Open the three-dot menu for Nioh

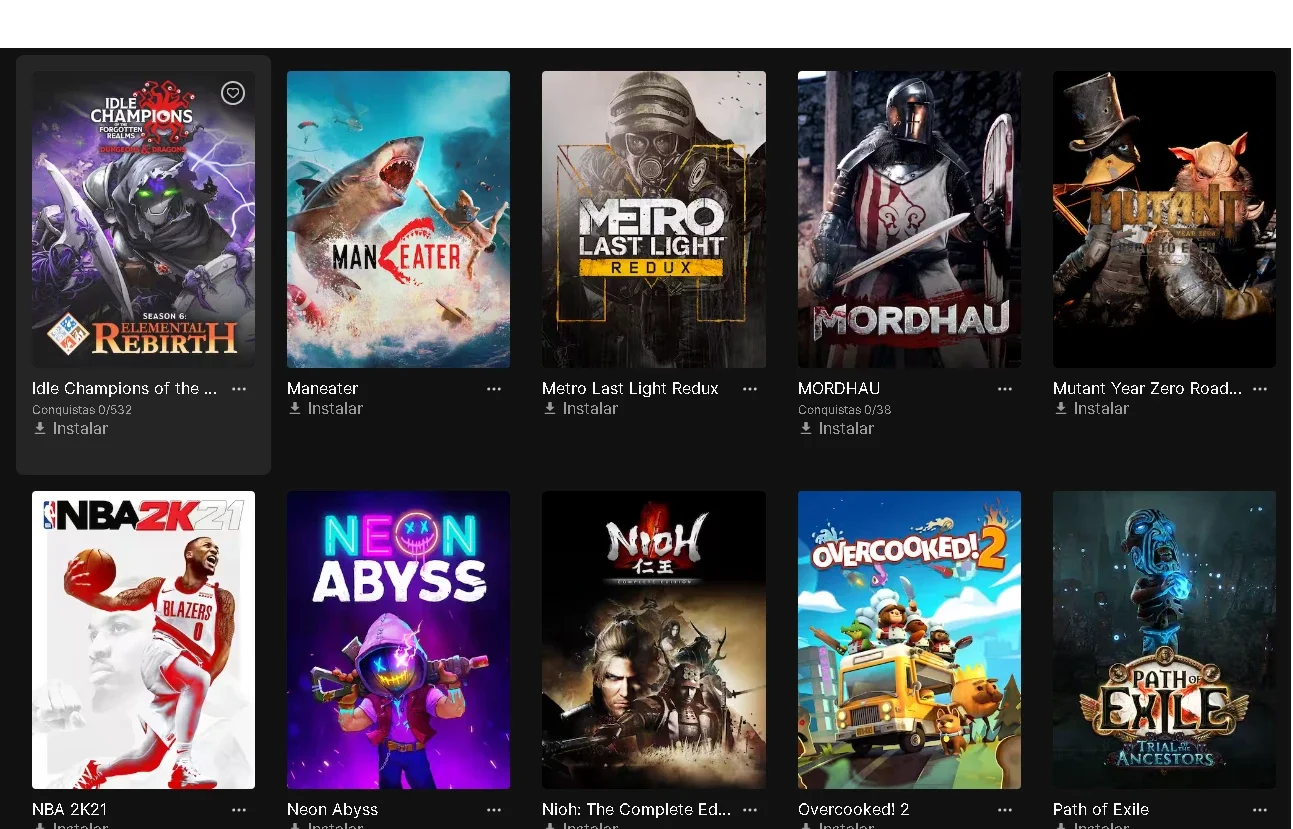(x=750, y=810)
